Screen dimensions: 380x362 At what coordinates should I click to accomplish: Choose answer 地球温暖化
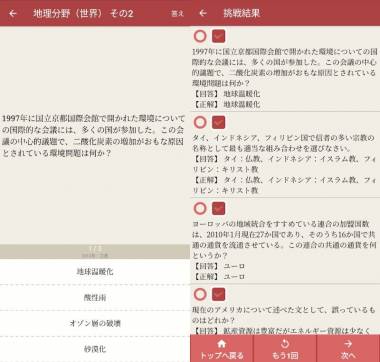[95, 272]
